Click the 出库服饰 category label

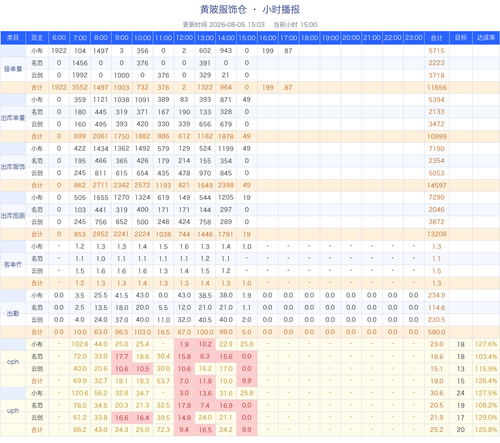pyautogui.click(x=13, y=167)
